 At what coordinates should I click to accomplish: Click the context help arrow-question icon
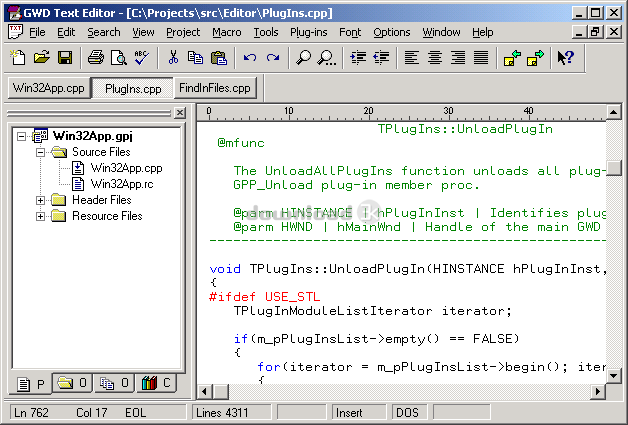[x=566, y=58]
